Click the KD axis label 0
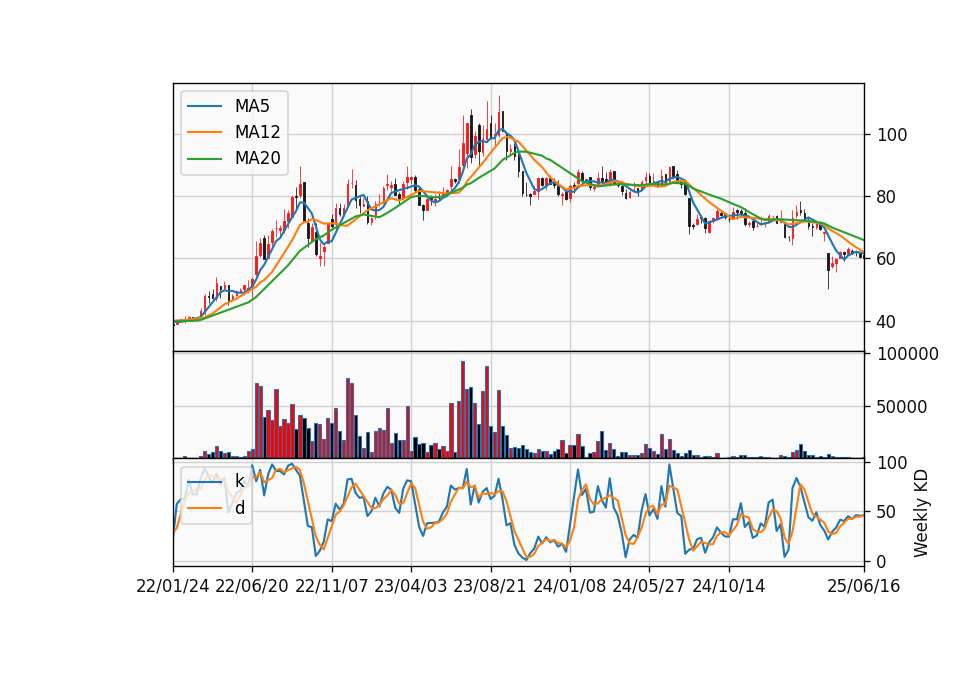960x690 pixels. 882,561
